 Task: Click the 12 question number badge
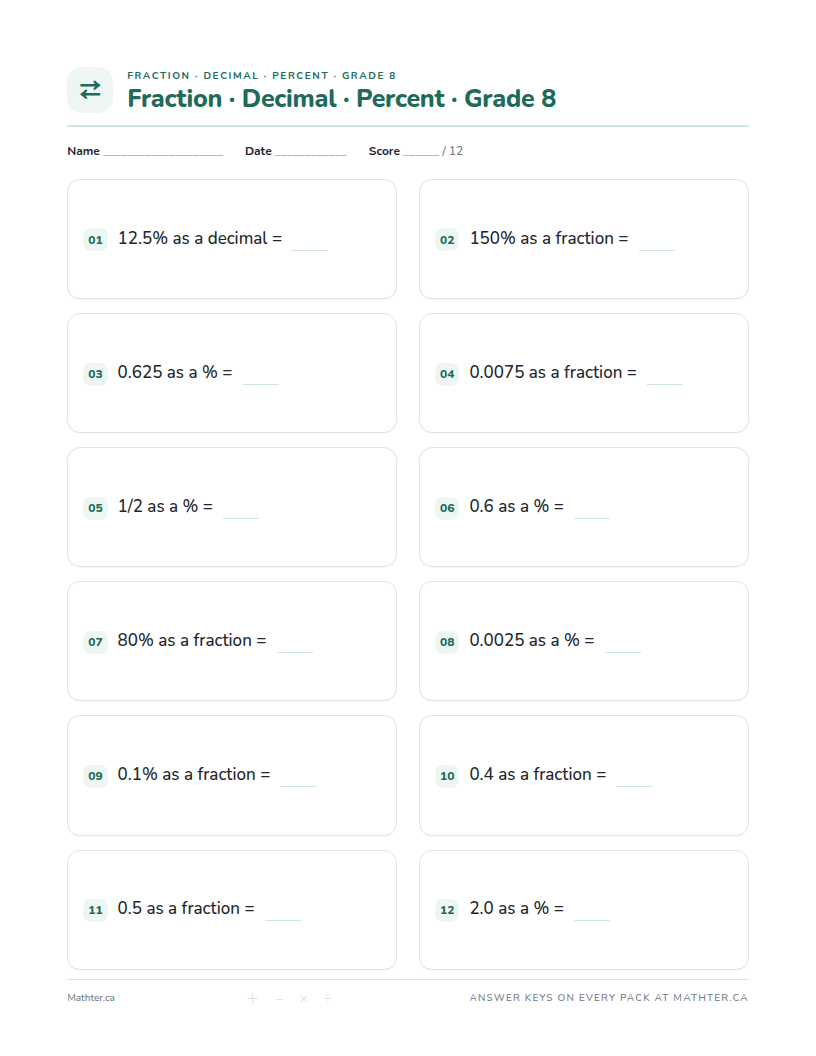[447, 910]
